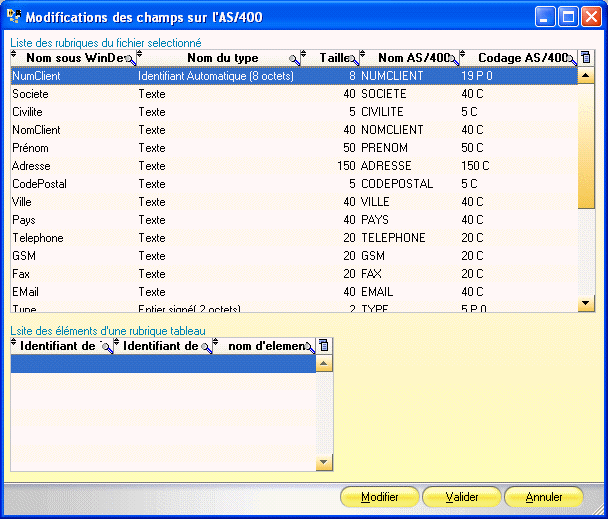
Task: Click upper table scrollbar up arrow
Action: (x=586, y=75)
